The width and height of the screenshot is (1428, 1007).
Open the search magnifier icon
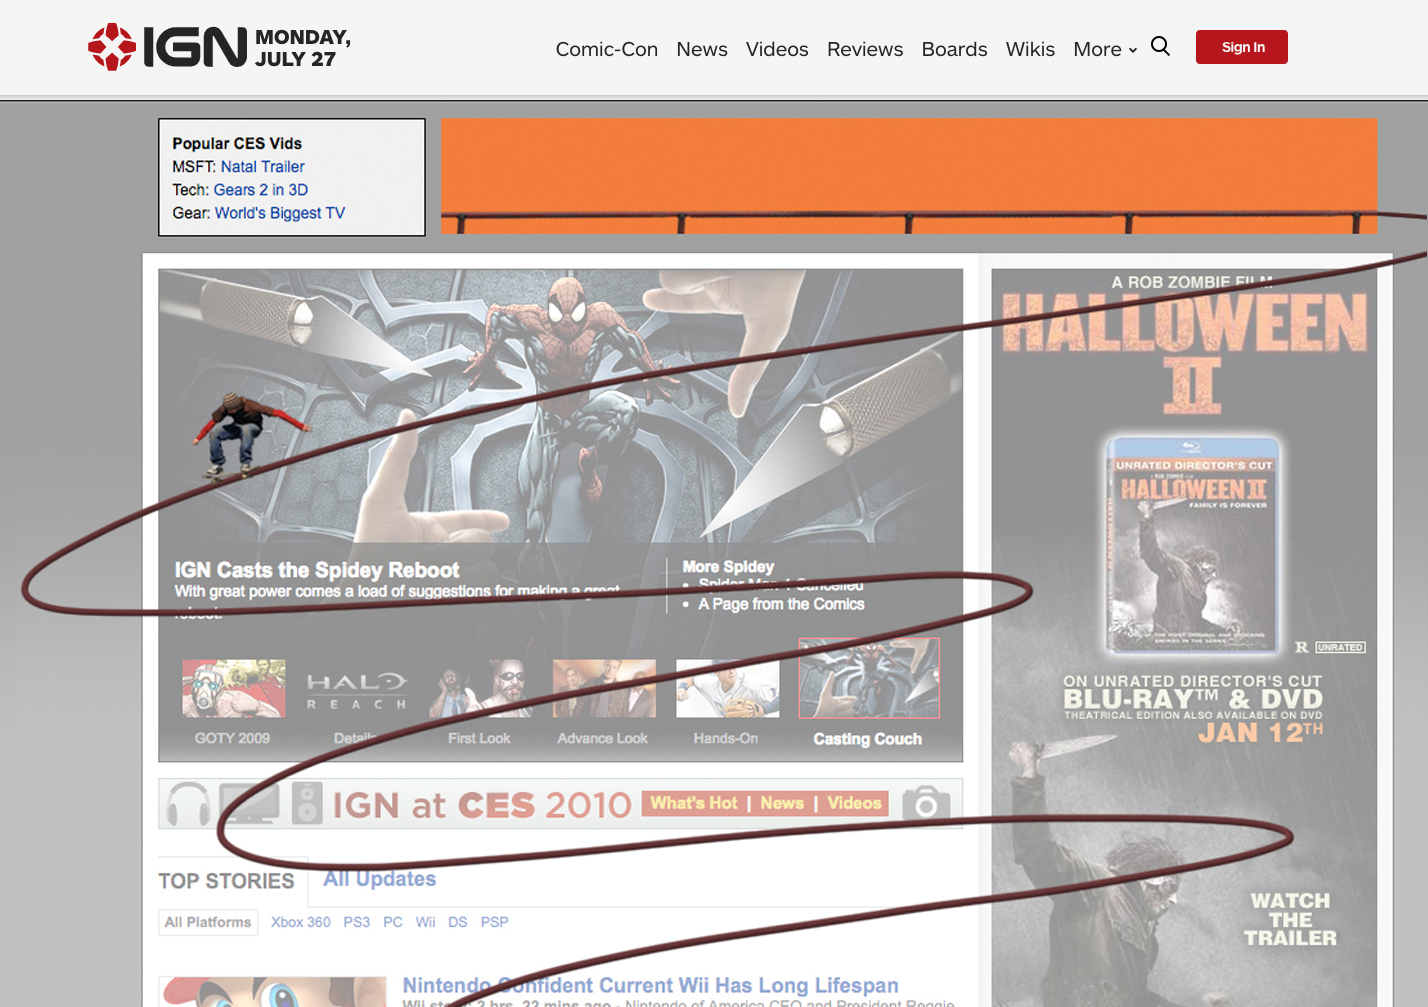[1160, 46]
